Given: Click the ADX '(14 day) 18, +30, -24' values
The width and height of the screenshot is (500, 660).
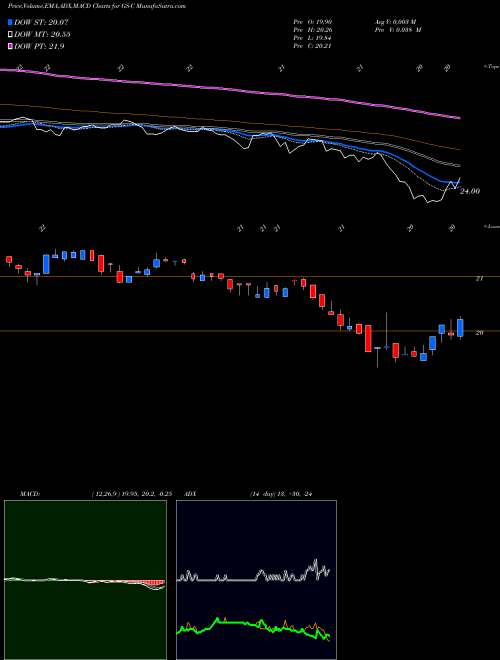Looking at the screenshot, I should 281,494.
